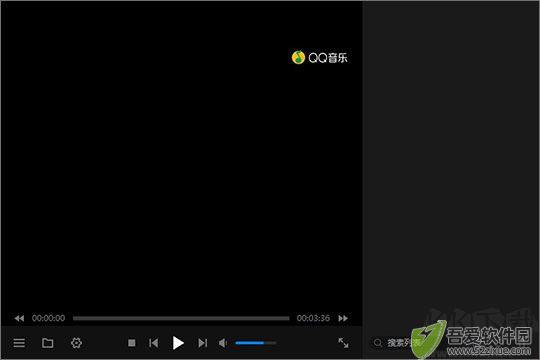
Task: Open a file with the folder icon
Action: click(48, 343)
